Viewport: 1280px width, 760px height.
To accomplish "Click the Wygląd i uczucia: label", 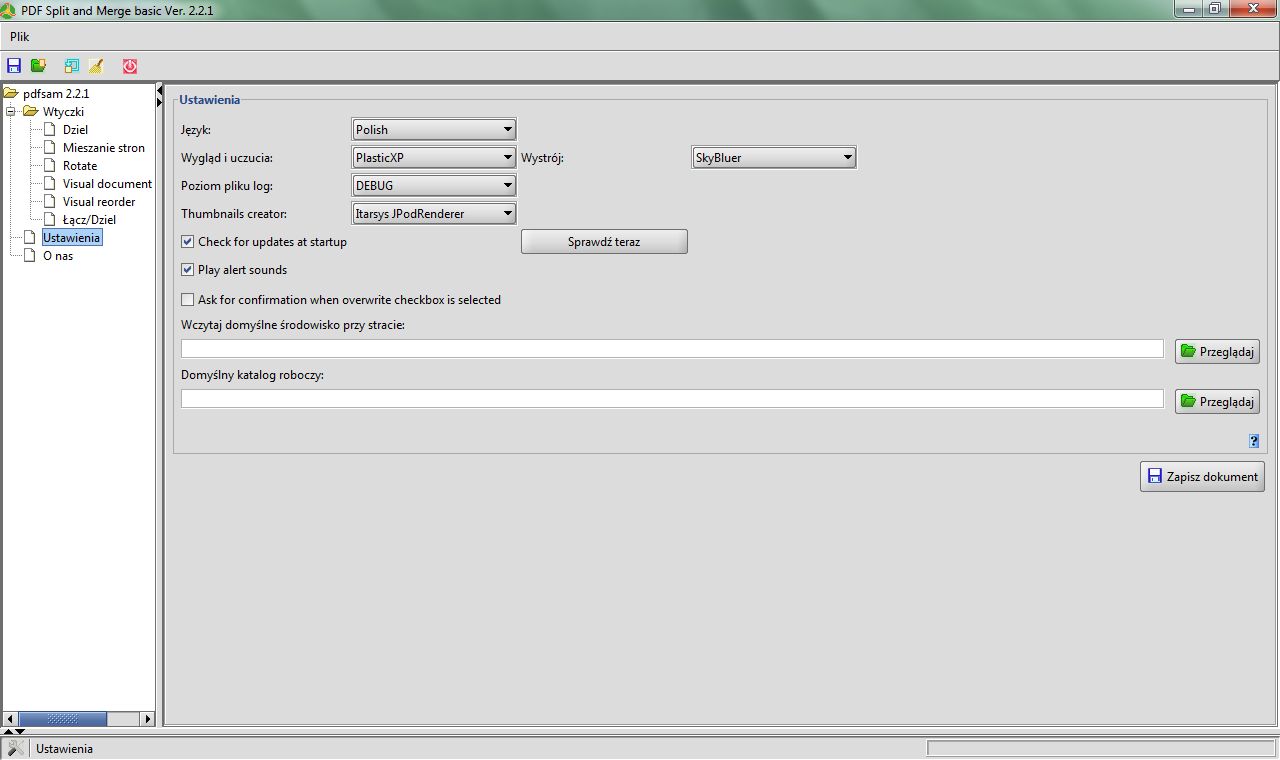I will tap(227, 158).
